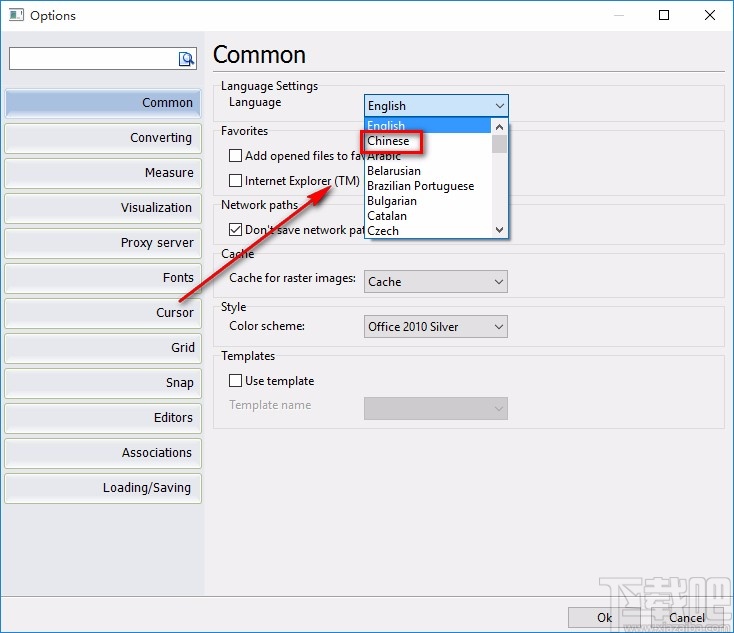Image resolution: width=734 pixels, height=633 pixels.
Task: Switch to the Measure section
Action: pyautogui.click(x=103, y=173)
